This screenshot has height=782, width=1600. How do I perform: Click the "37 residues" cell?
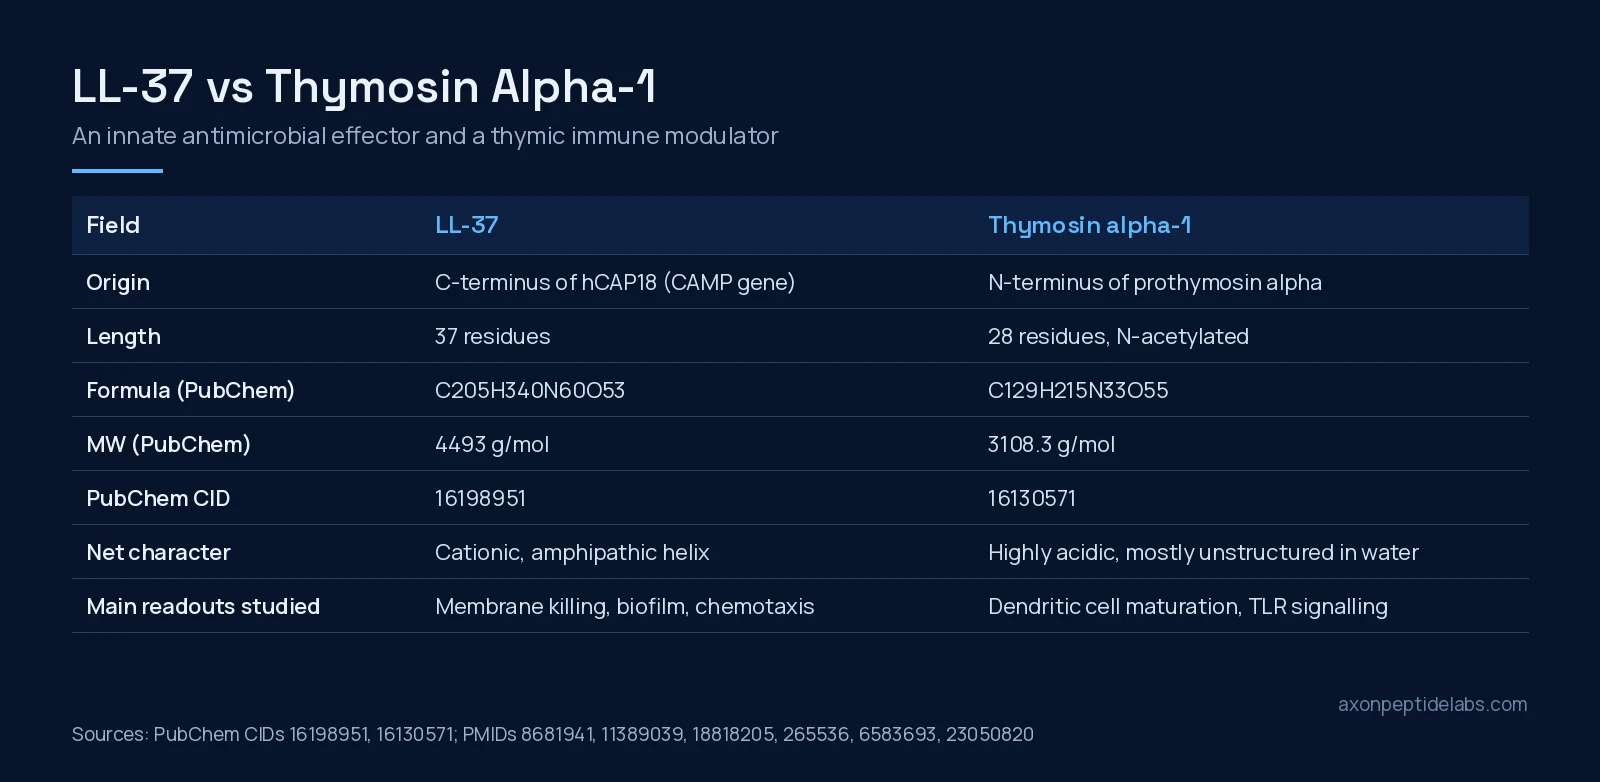[x=493, y=336]
